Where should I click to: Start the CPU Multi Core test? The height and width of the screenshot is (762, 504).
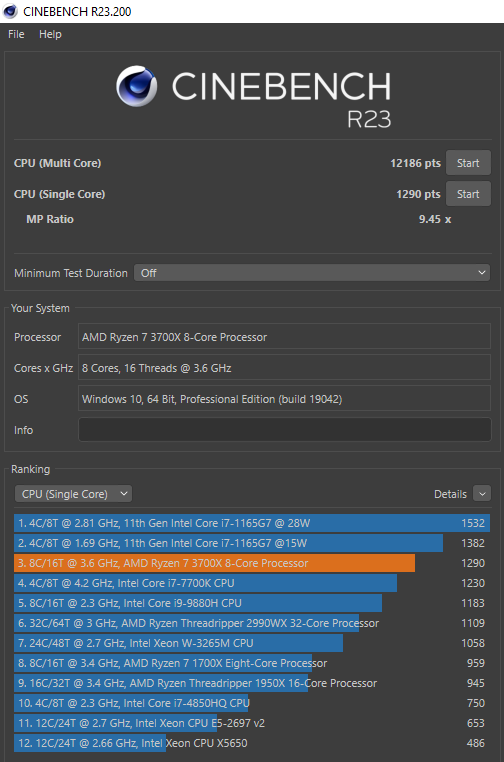[468, 163]
